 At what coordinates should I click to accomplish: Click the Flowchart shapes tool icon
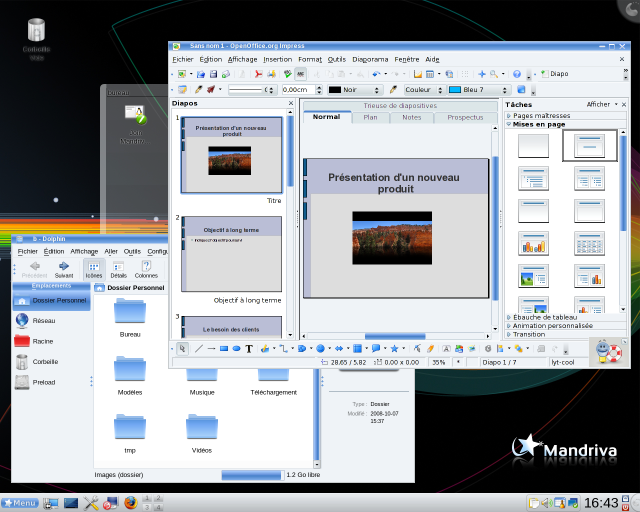357,349
